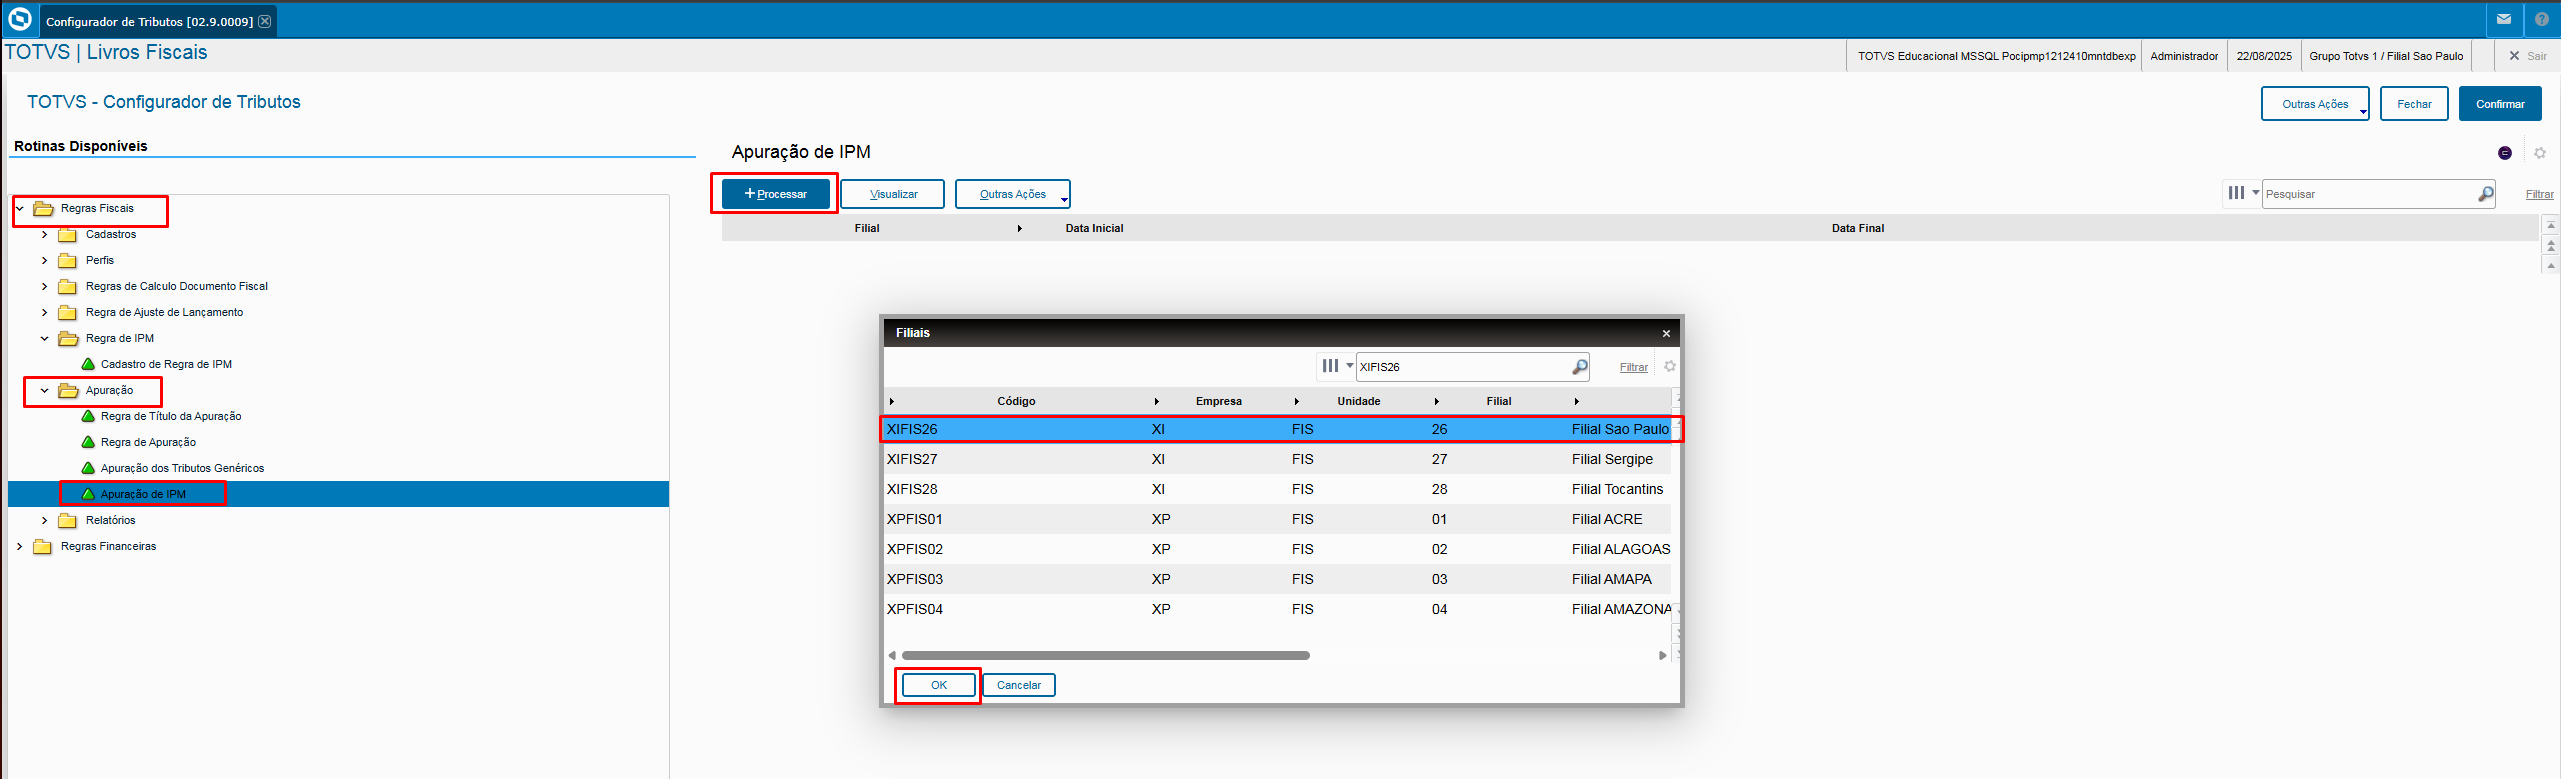Open the top-right Outras Ações dropdown

pos(2315,104)
